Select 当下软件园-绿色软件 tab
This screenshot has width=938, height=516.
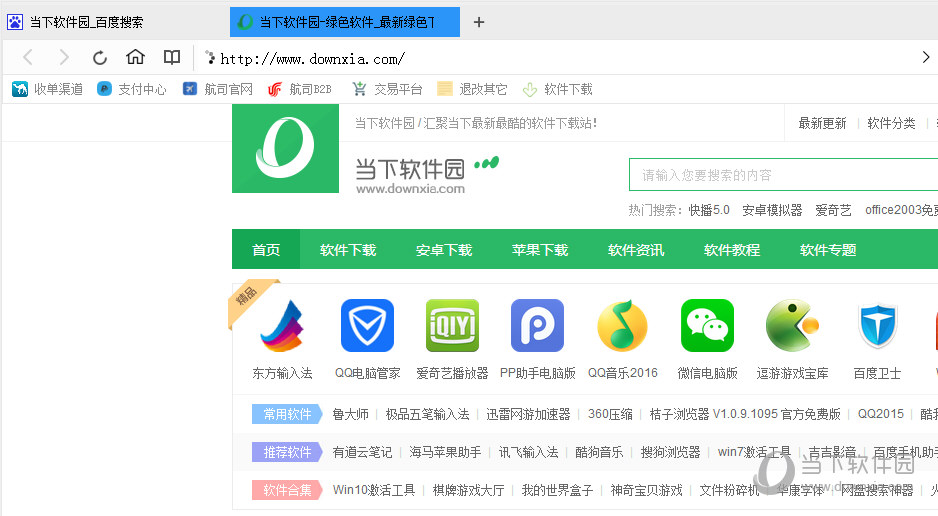tap(345, 22)
